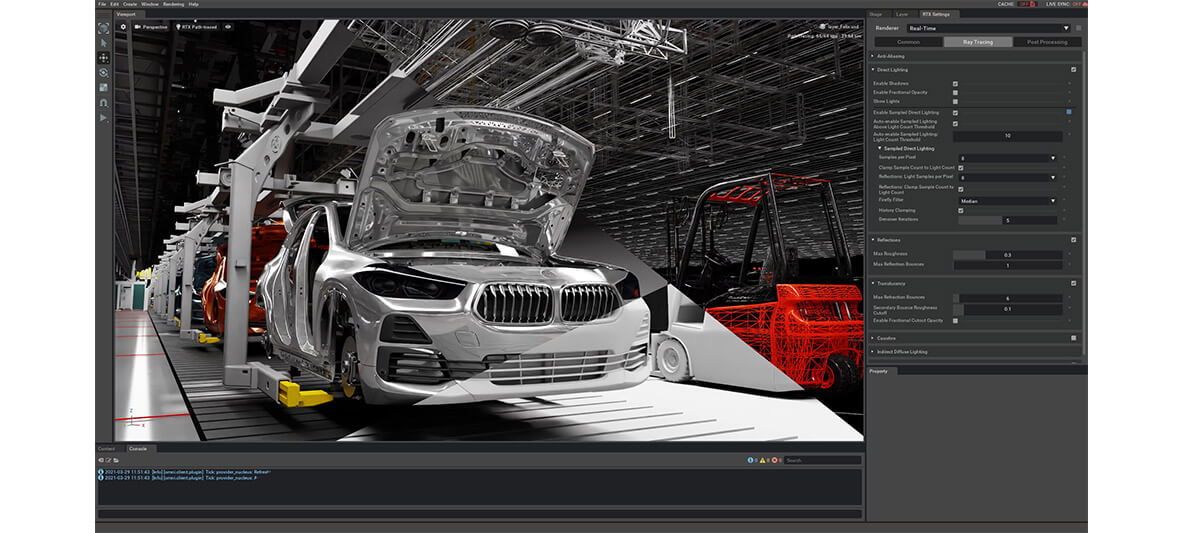The image size is (1185, 533).
Task: Open the Edit menu
Action: [114, 4]
